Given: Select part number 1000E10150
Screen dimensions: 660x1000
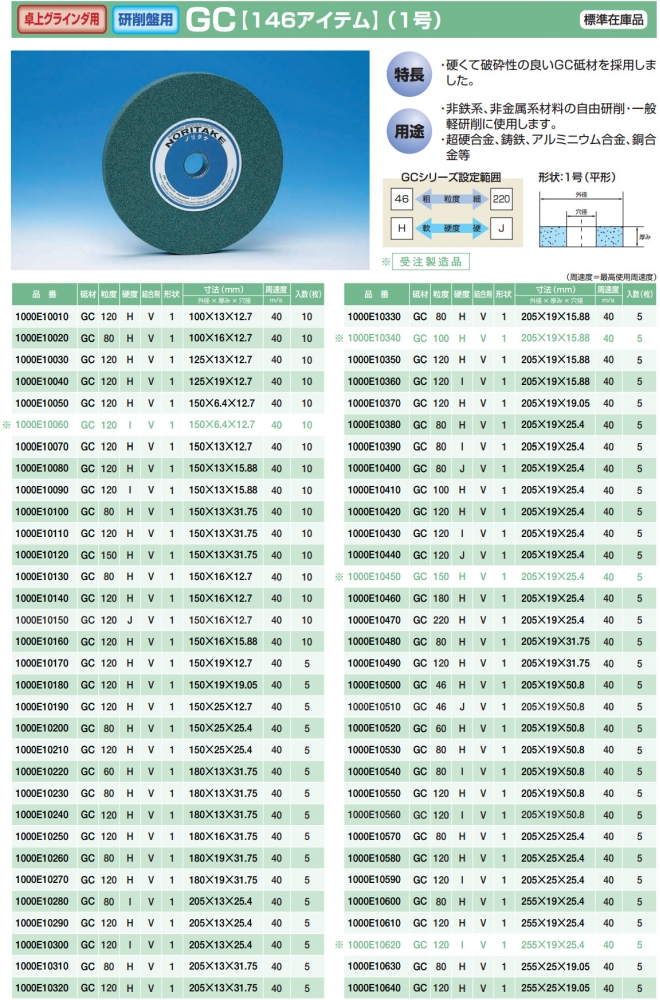Looking at the screenshot, I should (x=42, y=620).
